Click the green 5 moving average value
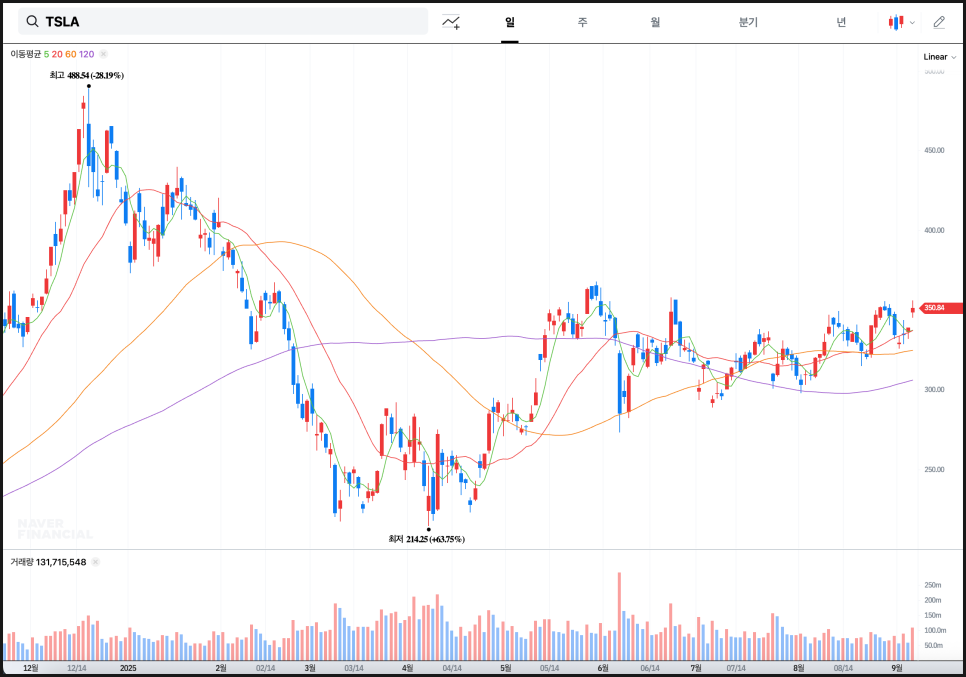 point(46,54)
